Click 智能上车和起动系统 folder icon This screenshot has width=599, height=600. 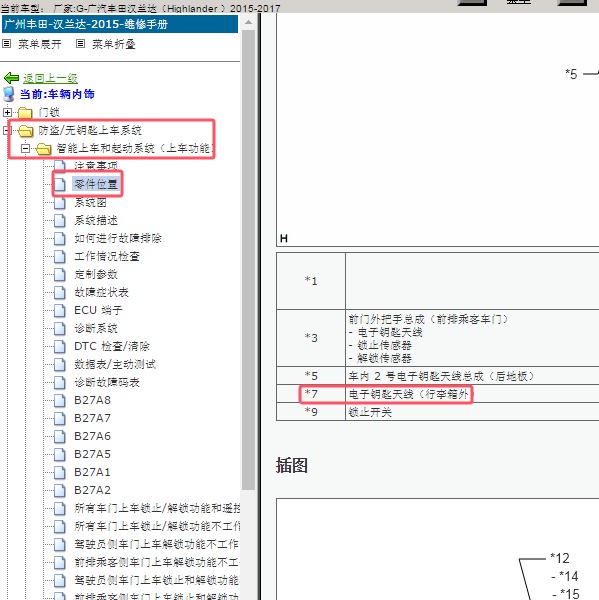44,148
